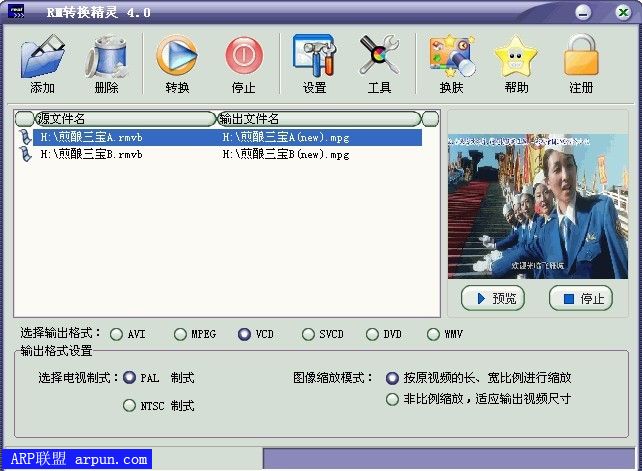Screen dimensions: 642x471
Task: Select SVCD as output format
Action: point(309,335)
